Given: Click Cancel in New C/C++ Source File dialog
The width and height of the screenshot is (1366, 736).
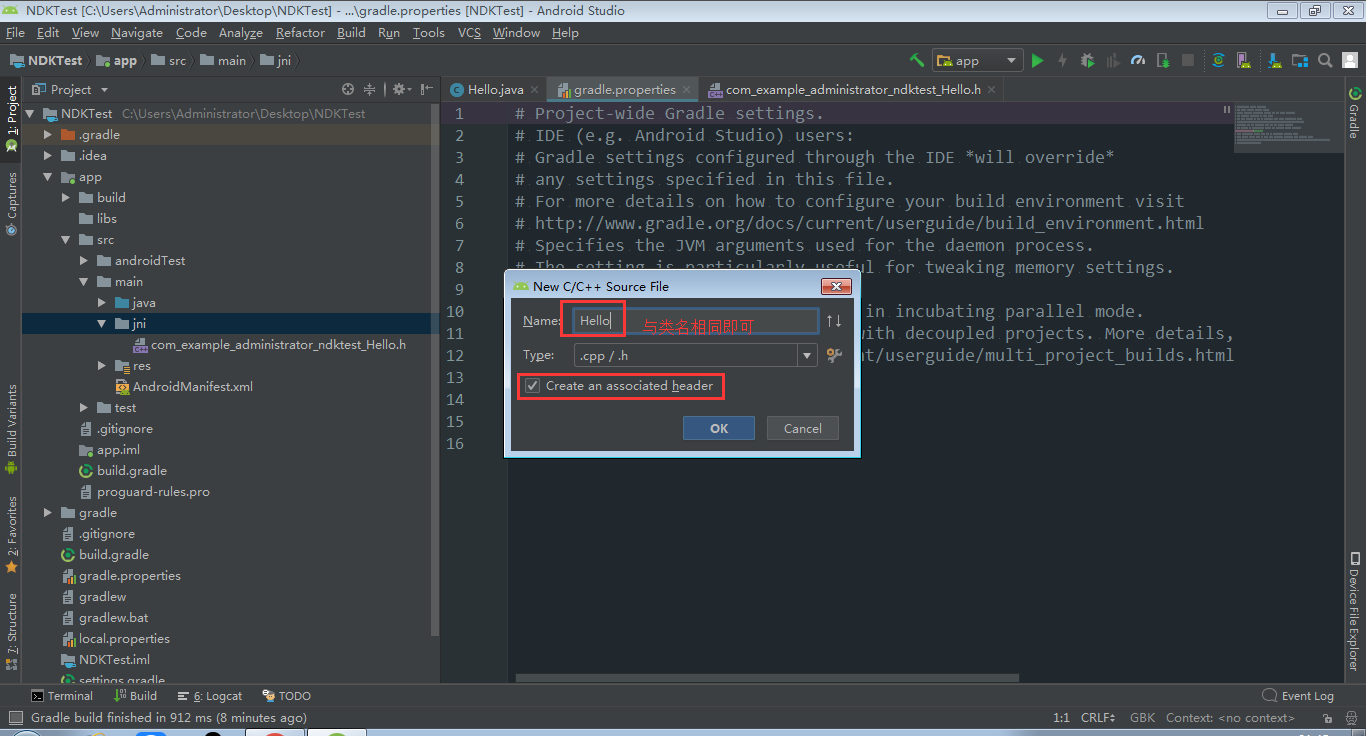Looking at the screenshot, I should 803,428.
